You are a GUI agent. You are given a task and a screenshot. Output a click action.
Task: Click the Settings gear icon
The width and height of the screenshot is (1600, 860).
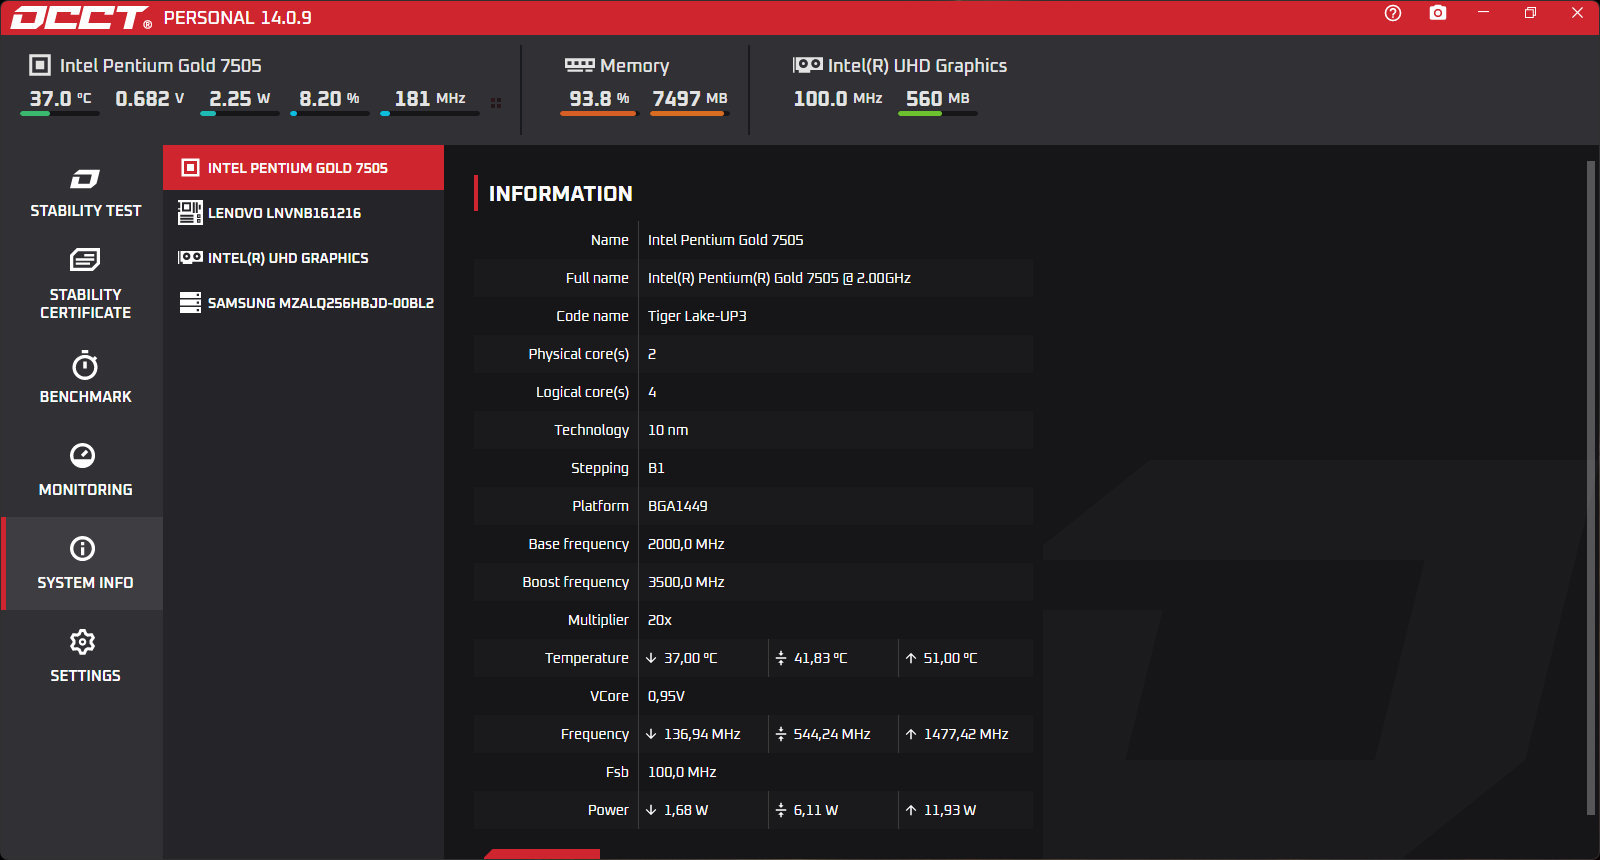tap(83, 641)
